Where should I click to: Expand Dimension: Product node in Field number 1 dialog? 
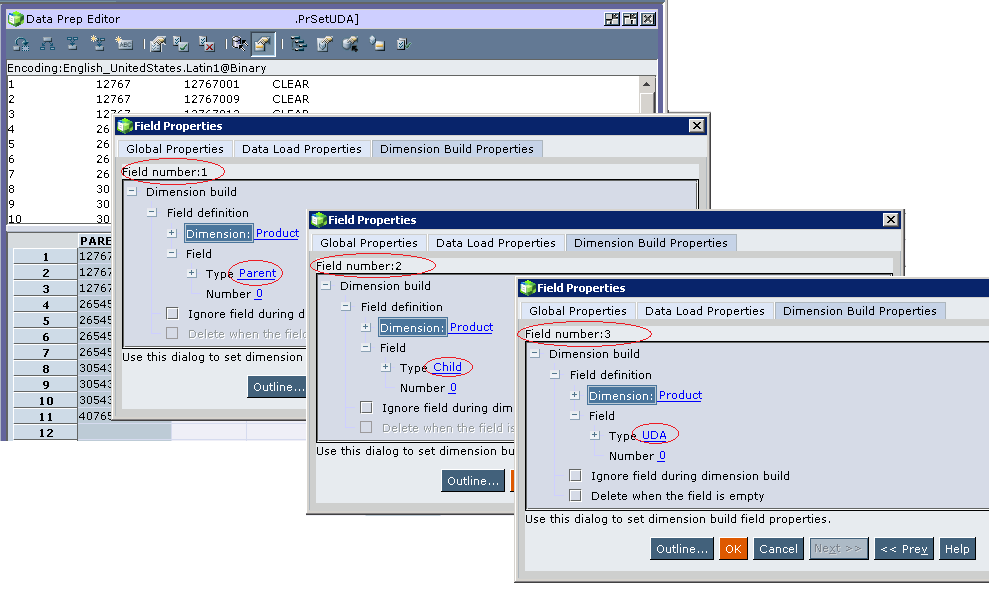point(172,233)
